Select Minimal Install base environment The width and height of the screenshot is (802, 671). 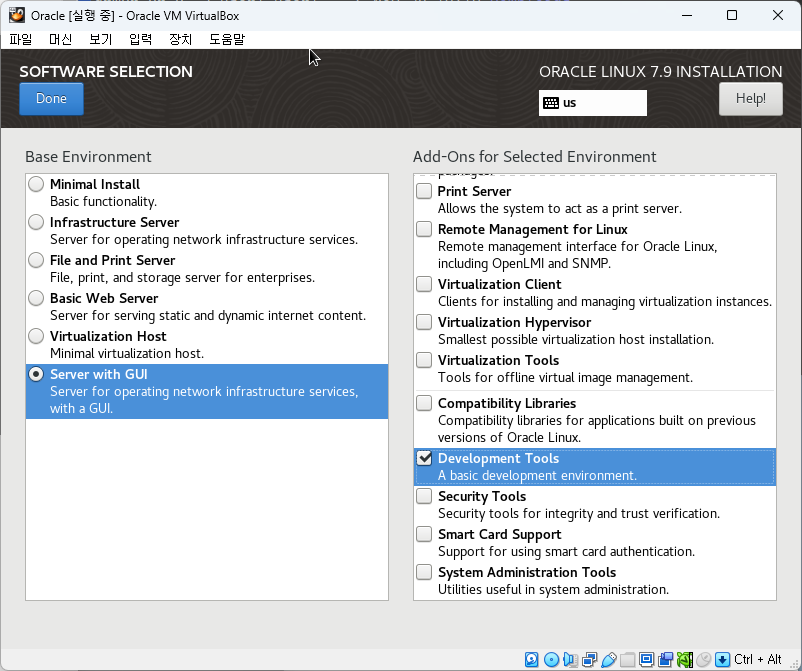(x=36, y=184)
